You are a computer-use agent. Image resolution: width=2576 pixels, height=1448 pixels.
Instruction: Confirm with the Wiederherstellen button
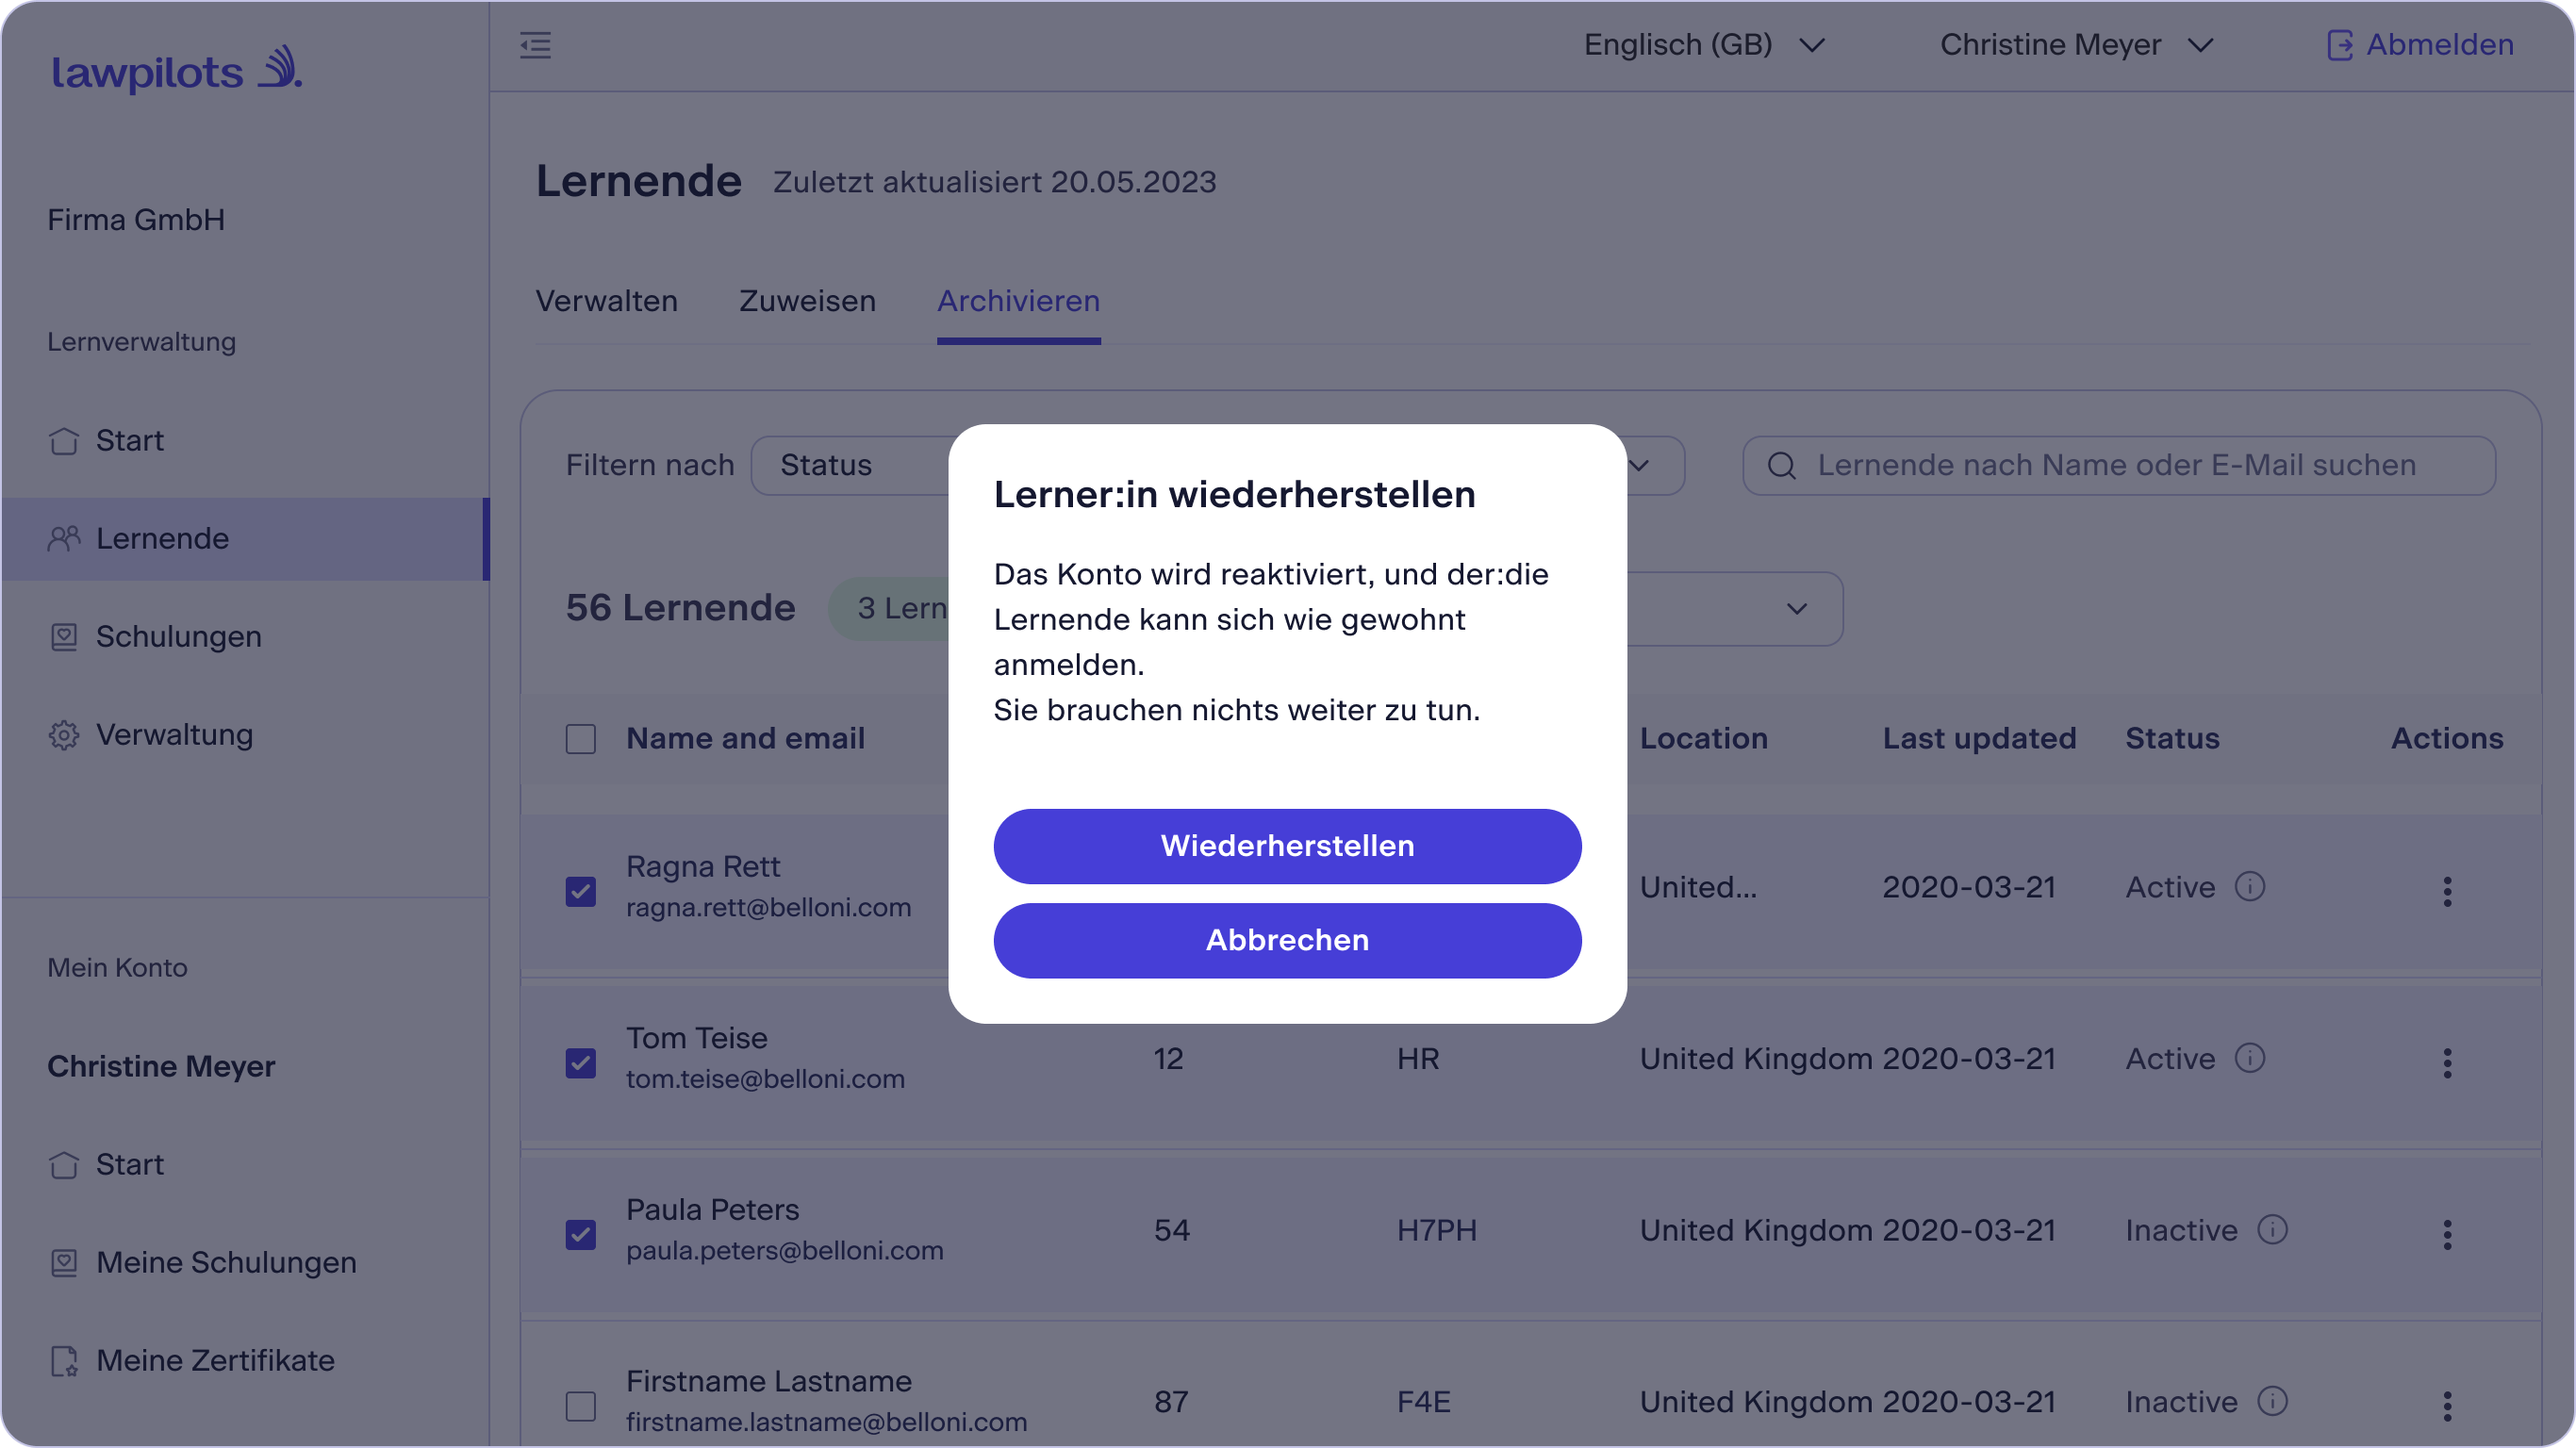click(1287, 846)
